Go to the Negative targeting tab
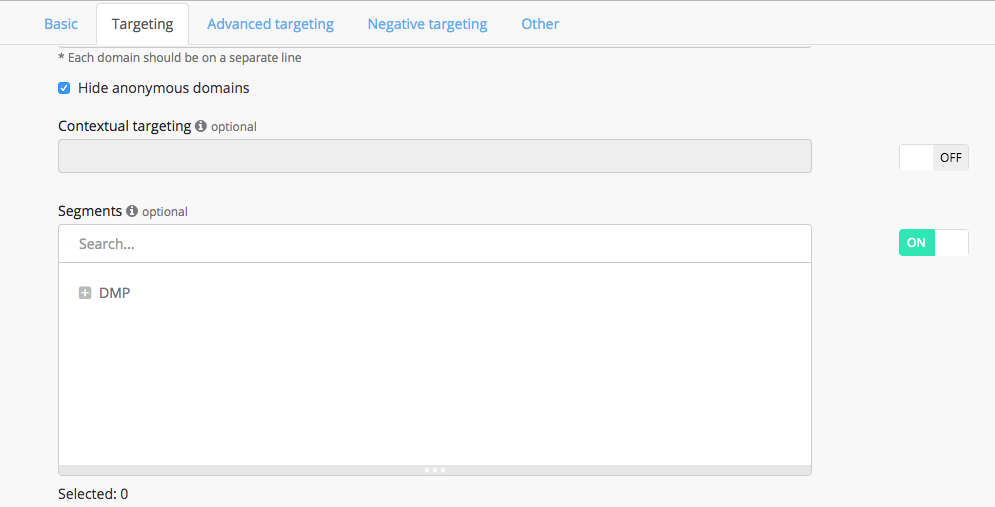The image size is (995, 507). pos(427,24)
